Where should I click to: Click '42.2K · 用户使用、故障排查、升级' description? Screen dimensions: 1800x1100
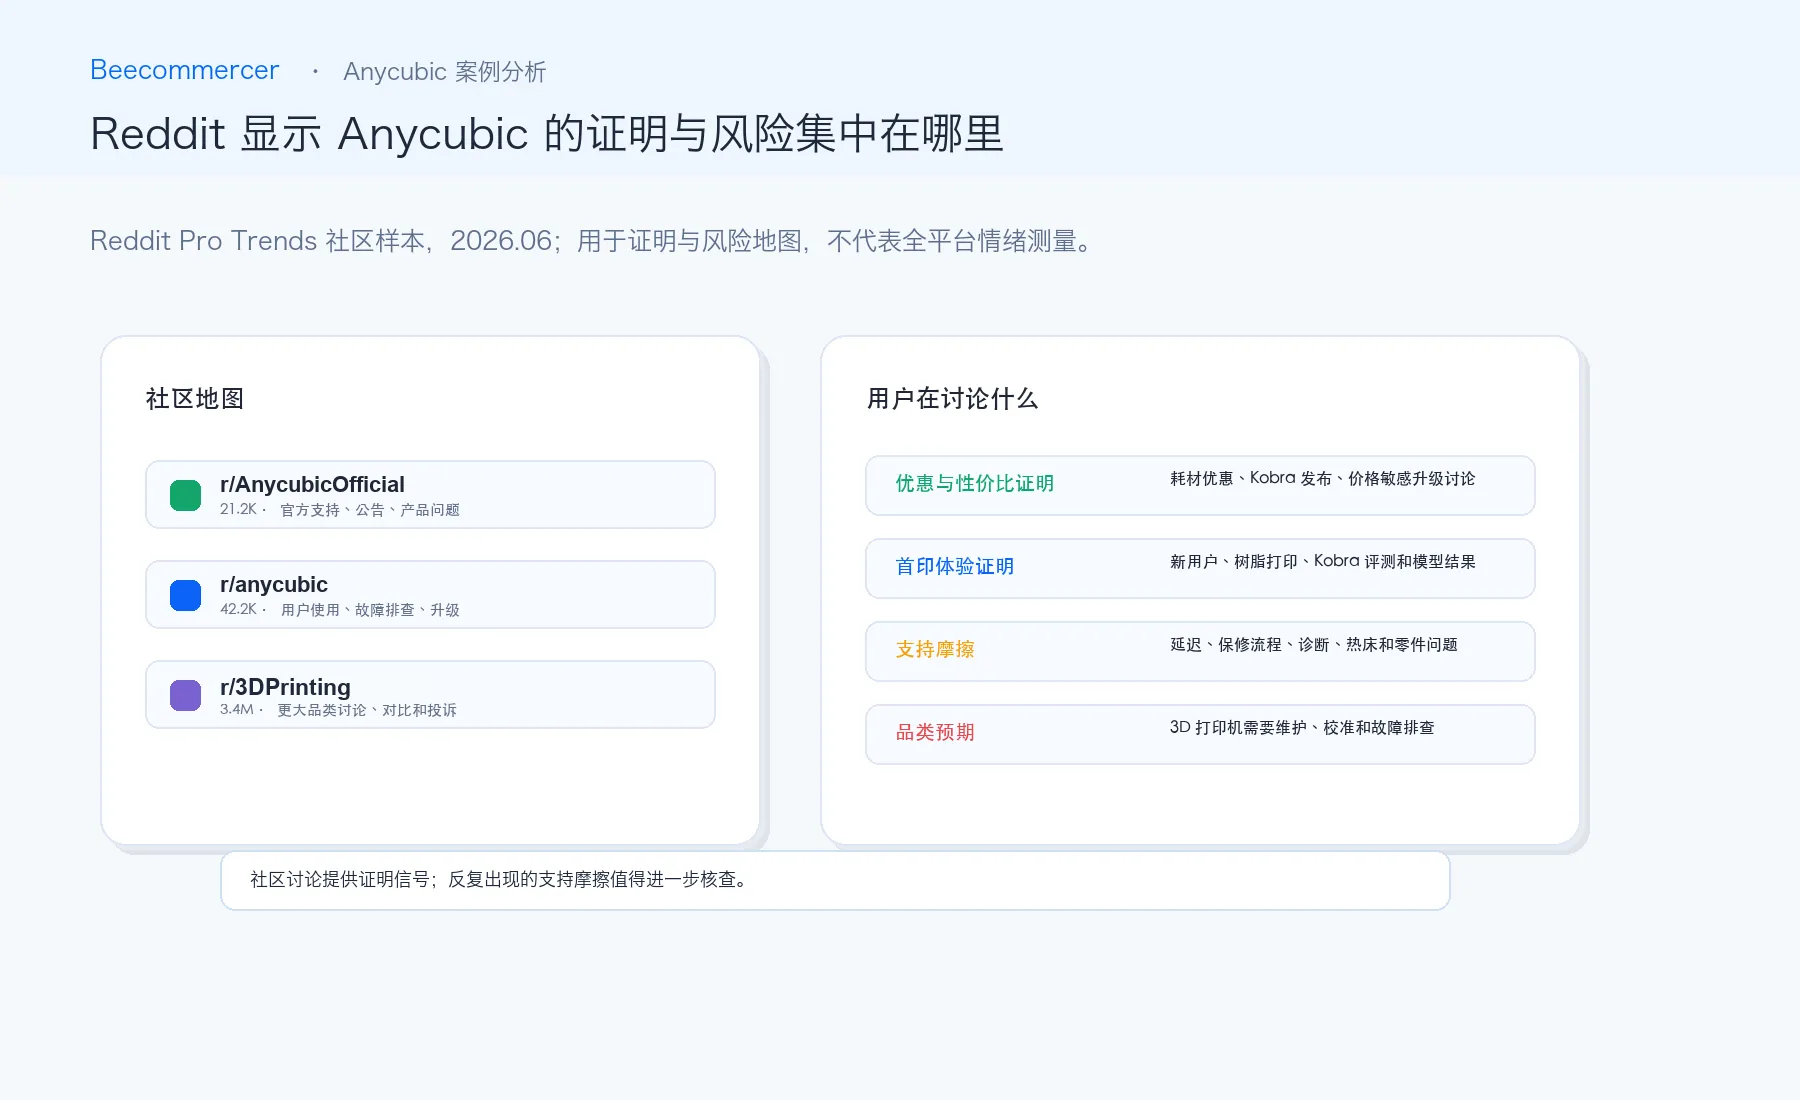coord(340,610)
